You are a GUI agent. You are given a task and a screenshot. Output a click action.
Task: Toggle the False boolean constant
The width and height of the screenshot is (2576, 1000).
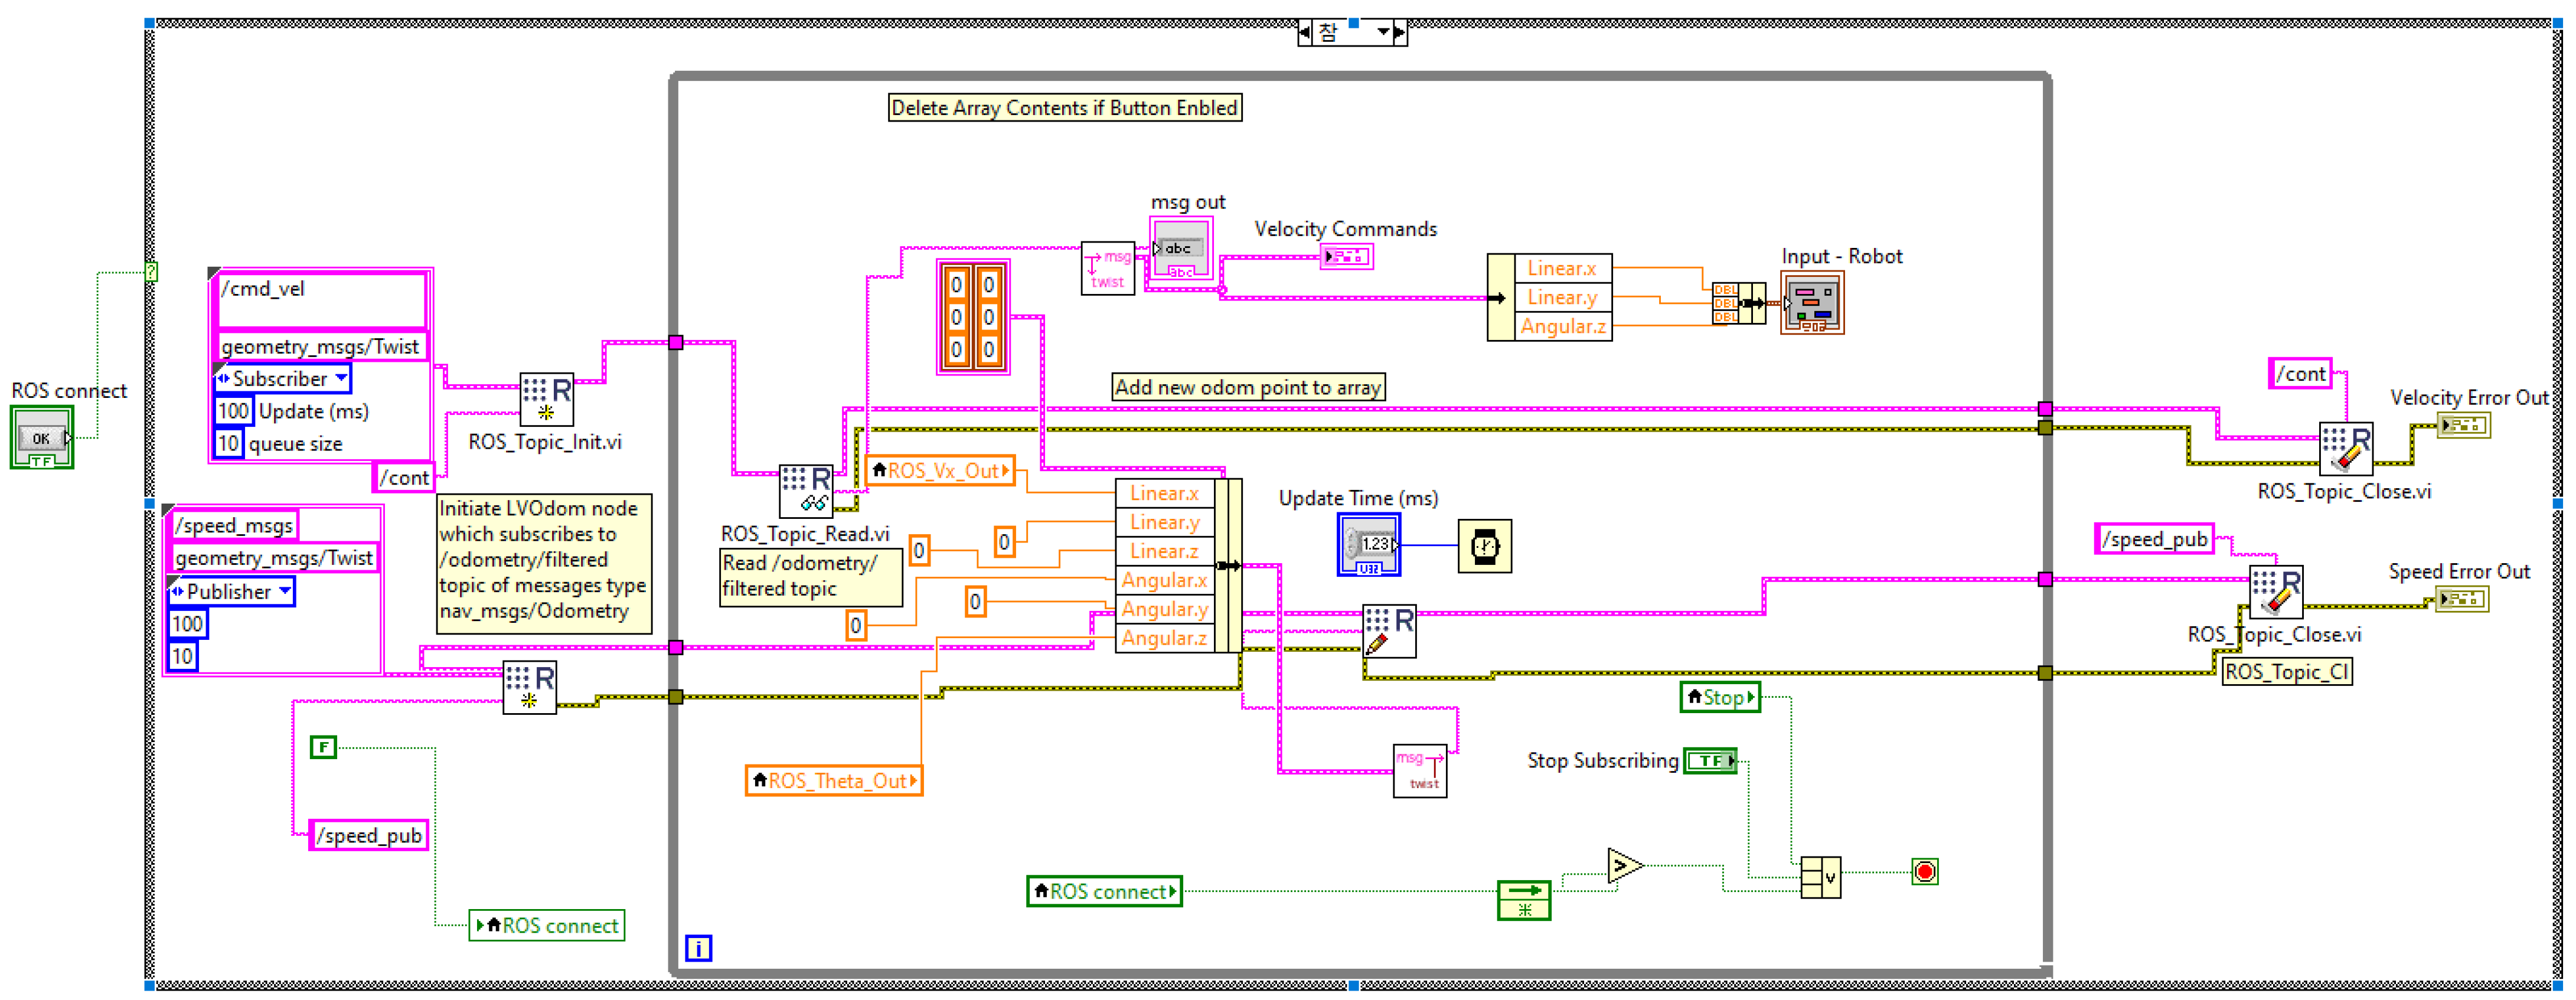pos(323,747)
